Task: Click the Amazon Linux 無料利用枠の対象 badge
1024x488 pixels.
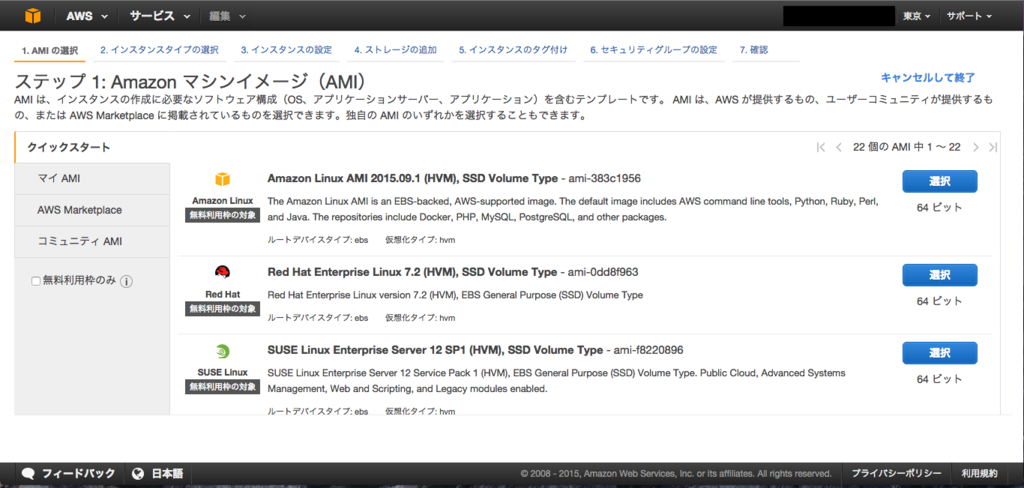Action: (x=223, y=216)
